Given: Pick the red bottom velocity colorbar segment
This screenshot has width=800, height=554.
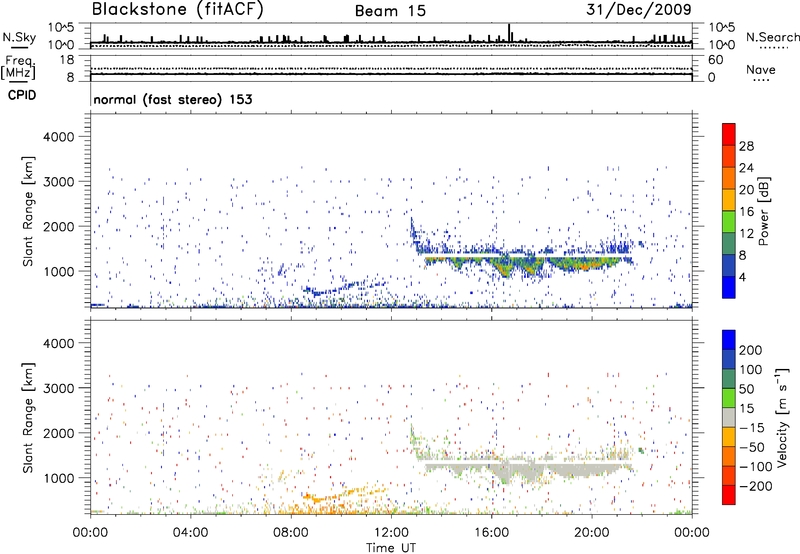Looking at the screenshot, I should 729,495.
